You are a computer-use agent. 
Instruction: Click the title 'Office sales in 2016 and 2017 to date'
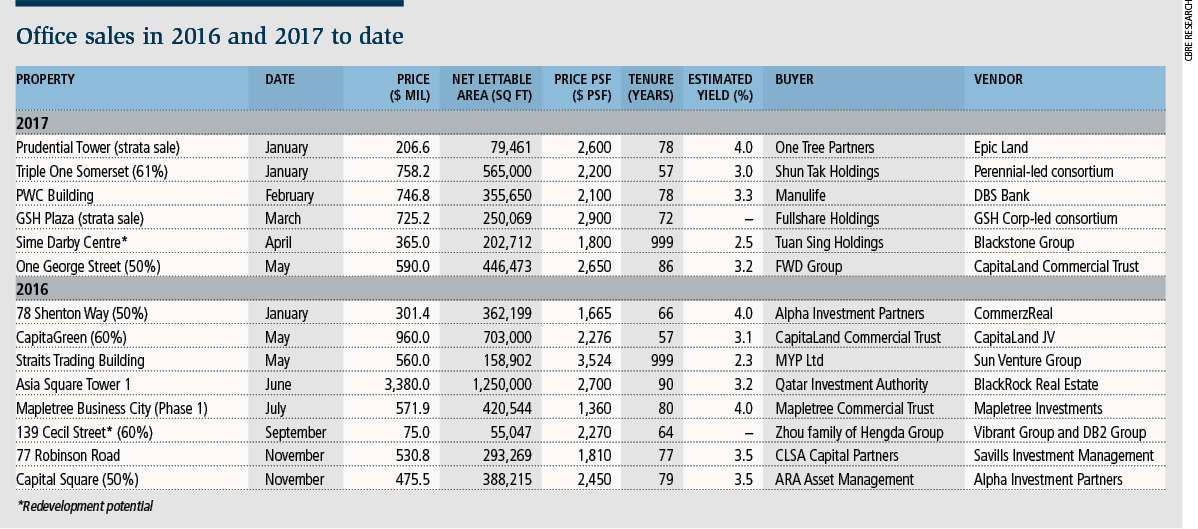tap(209, 36)
